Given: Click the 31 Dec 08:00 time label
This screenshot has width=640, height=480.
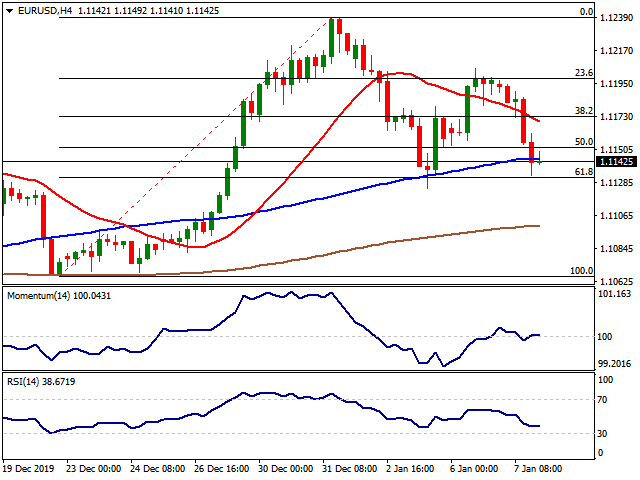Looking at the screenshot, I should (x=349, y=468).
